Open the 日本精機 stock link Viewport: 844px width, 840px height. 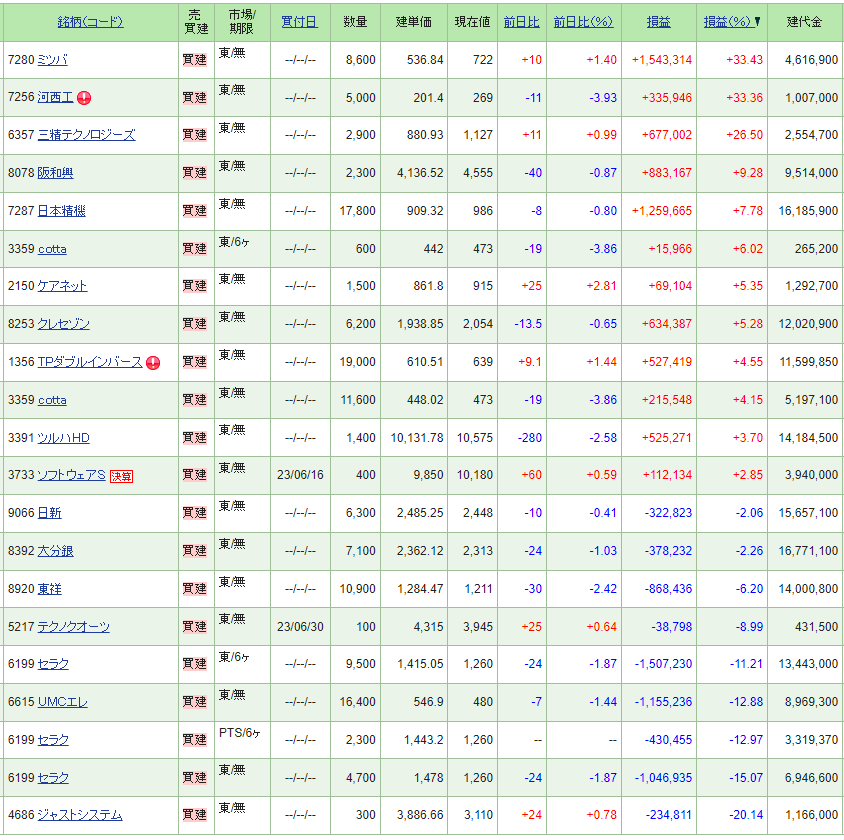(x=61, y=211)
